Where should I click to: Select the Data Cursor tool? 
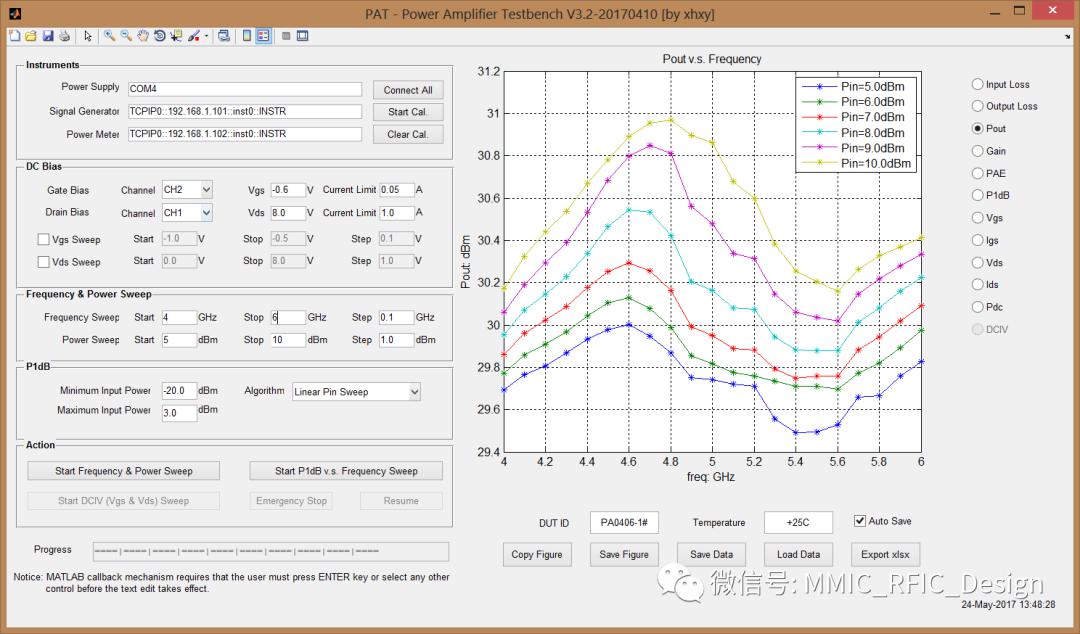click(176, 36)
